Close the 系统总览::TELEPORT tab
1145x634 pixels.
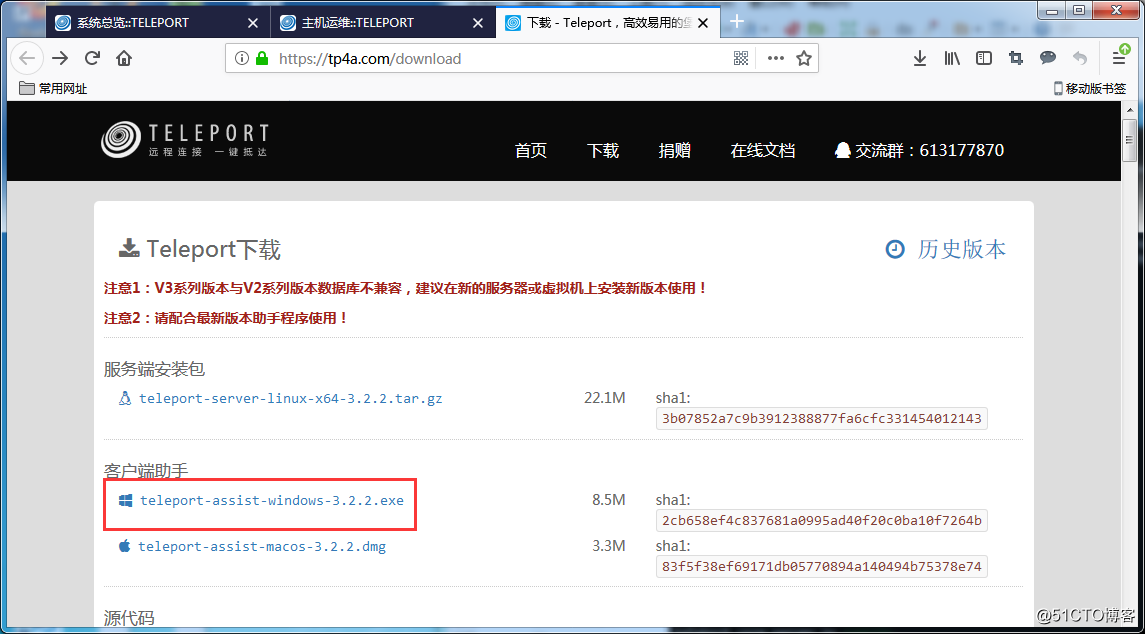pyautogui.click(x=253, y=23)
